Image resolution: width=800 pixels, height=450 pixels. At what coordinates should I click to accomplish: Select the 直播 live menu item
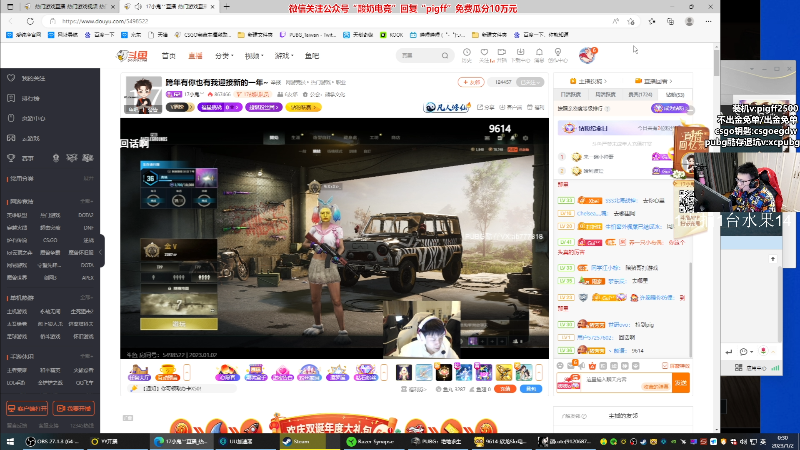195,56
